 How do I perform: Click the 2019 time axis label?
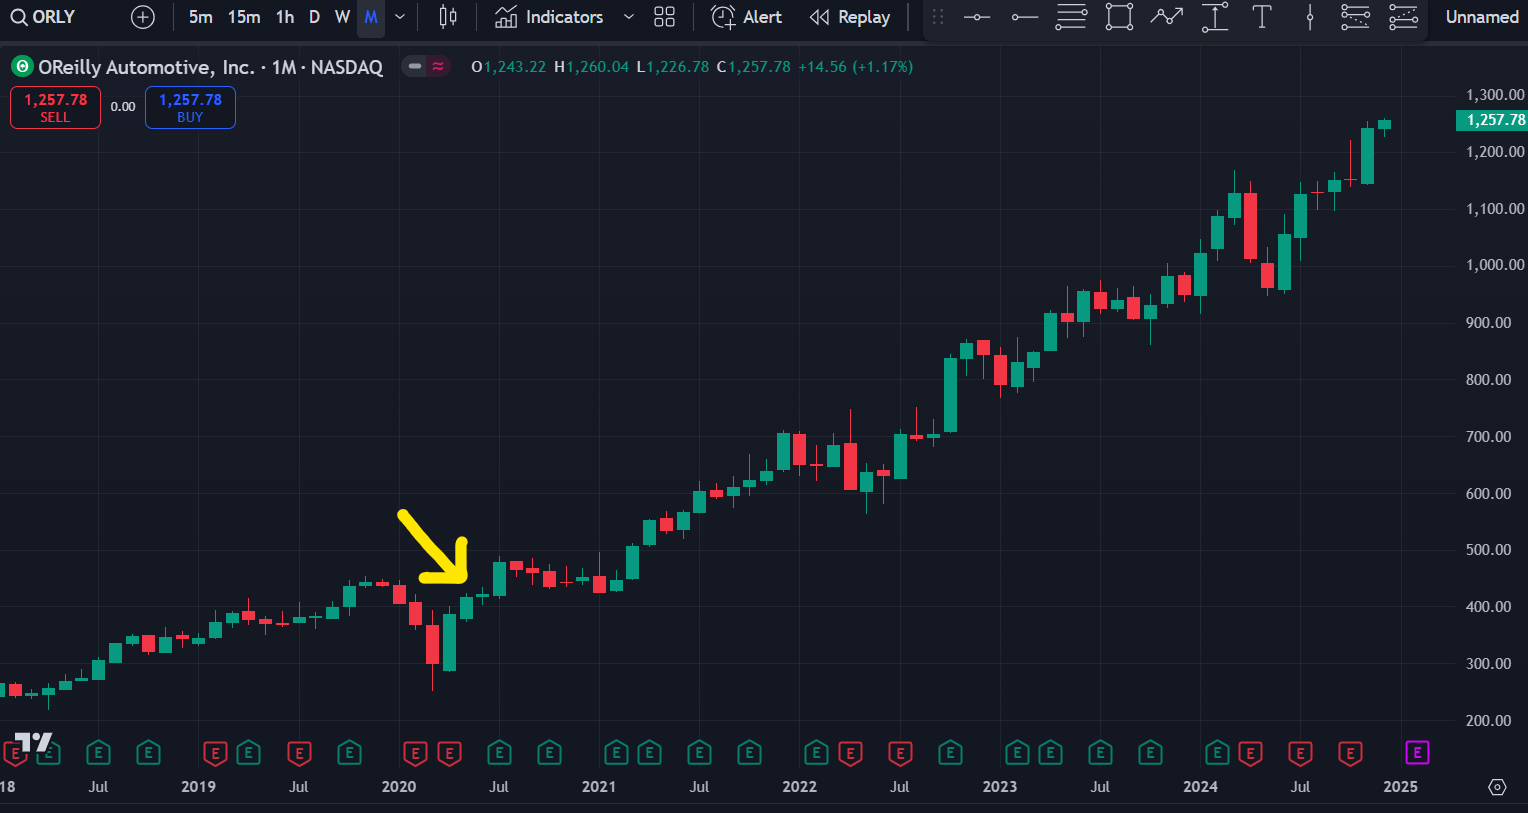tap(198, 787)
